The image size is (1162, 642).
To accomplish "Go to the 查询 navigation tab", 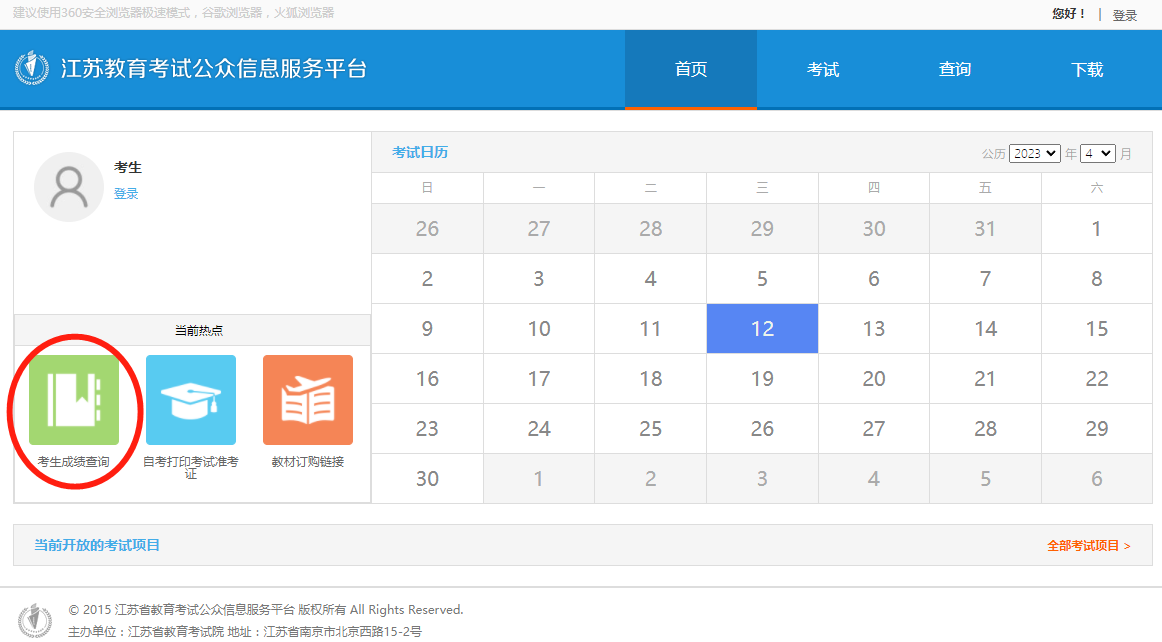I will [x=955, y=69].
